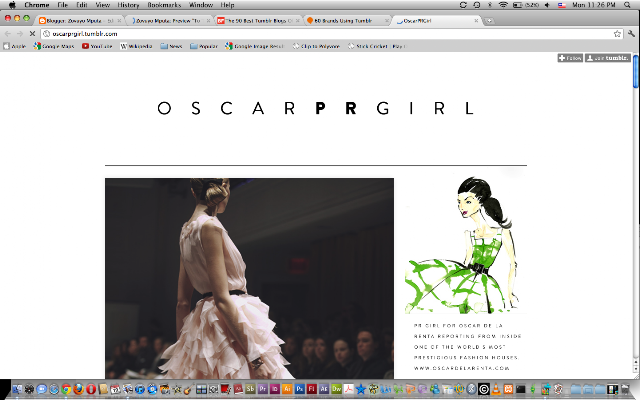
Task: Open the Edit menu
Action: [82, 5]
